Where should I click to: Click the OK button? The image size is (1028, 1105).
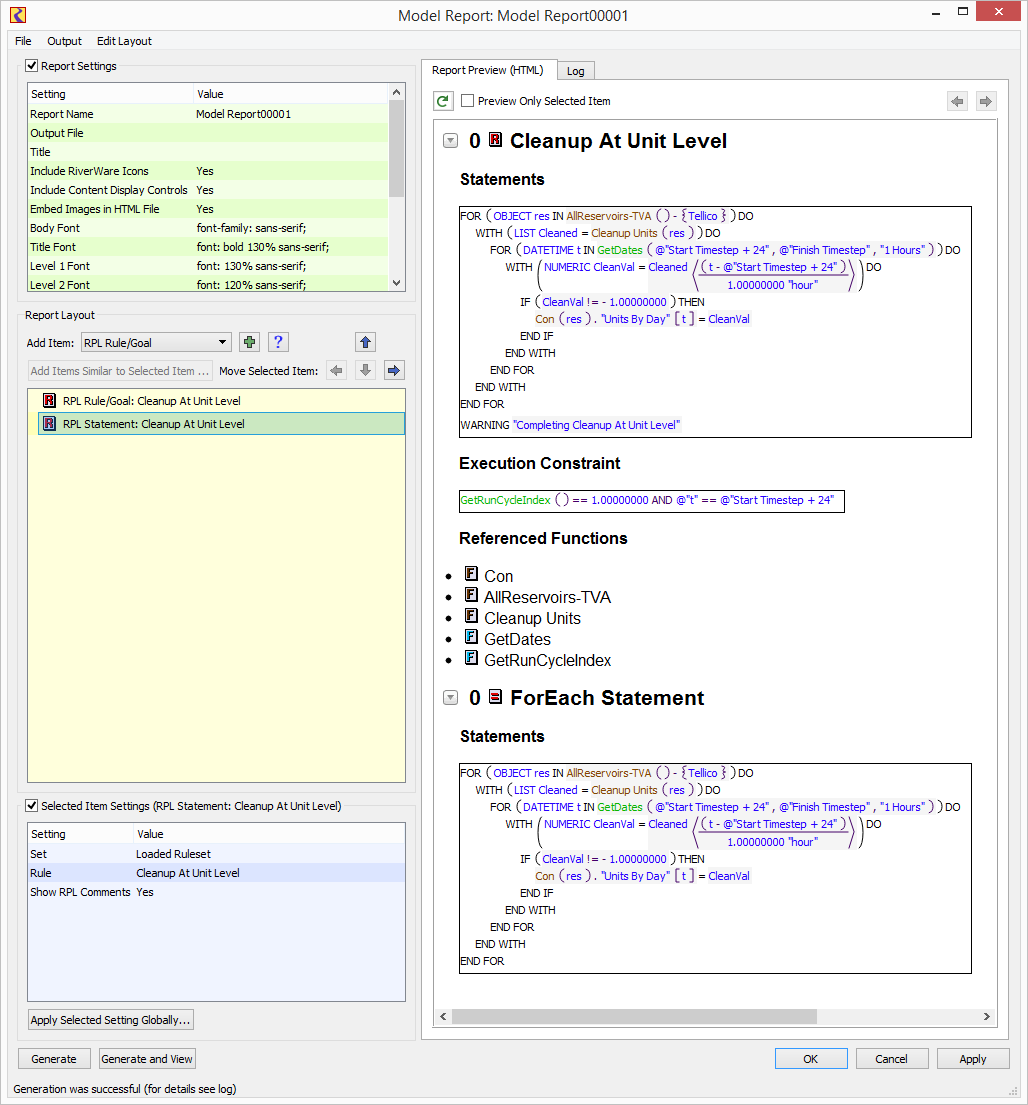click(x=811, y=1059)
